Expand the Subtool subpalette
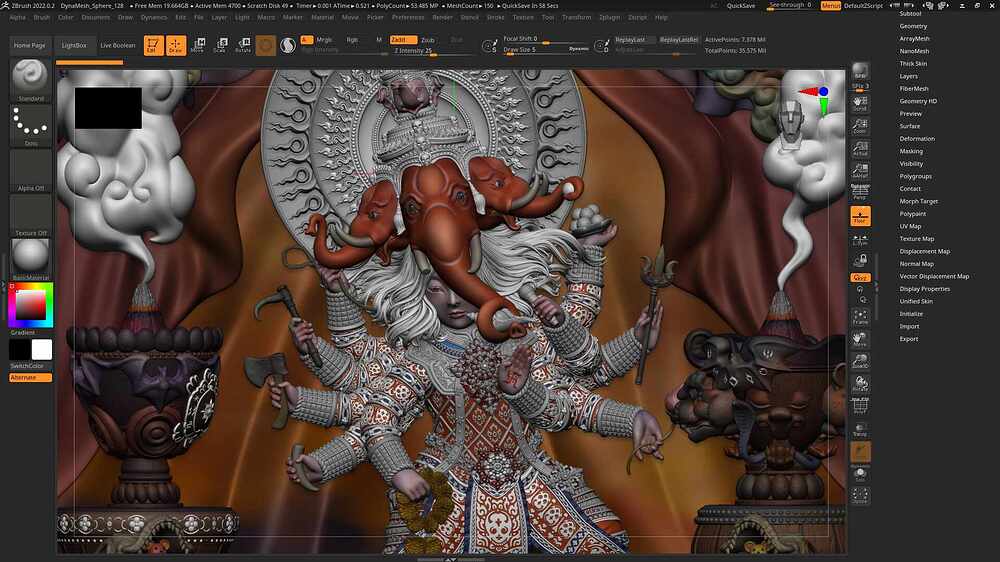 (910, 13)
